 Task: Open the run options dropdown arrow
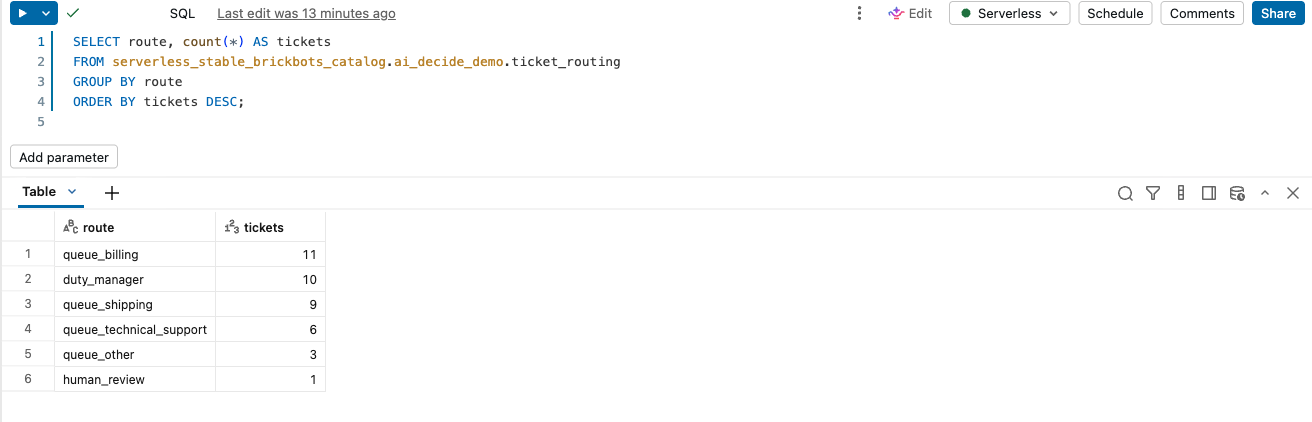pyautogui.click(x=47, y=13)
